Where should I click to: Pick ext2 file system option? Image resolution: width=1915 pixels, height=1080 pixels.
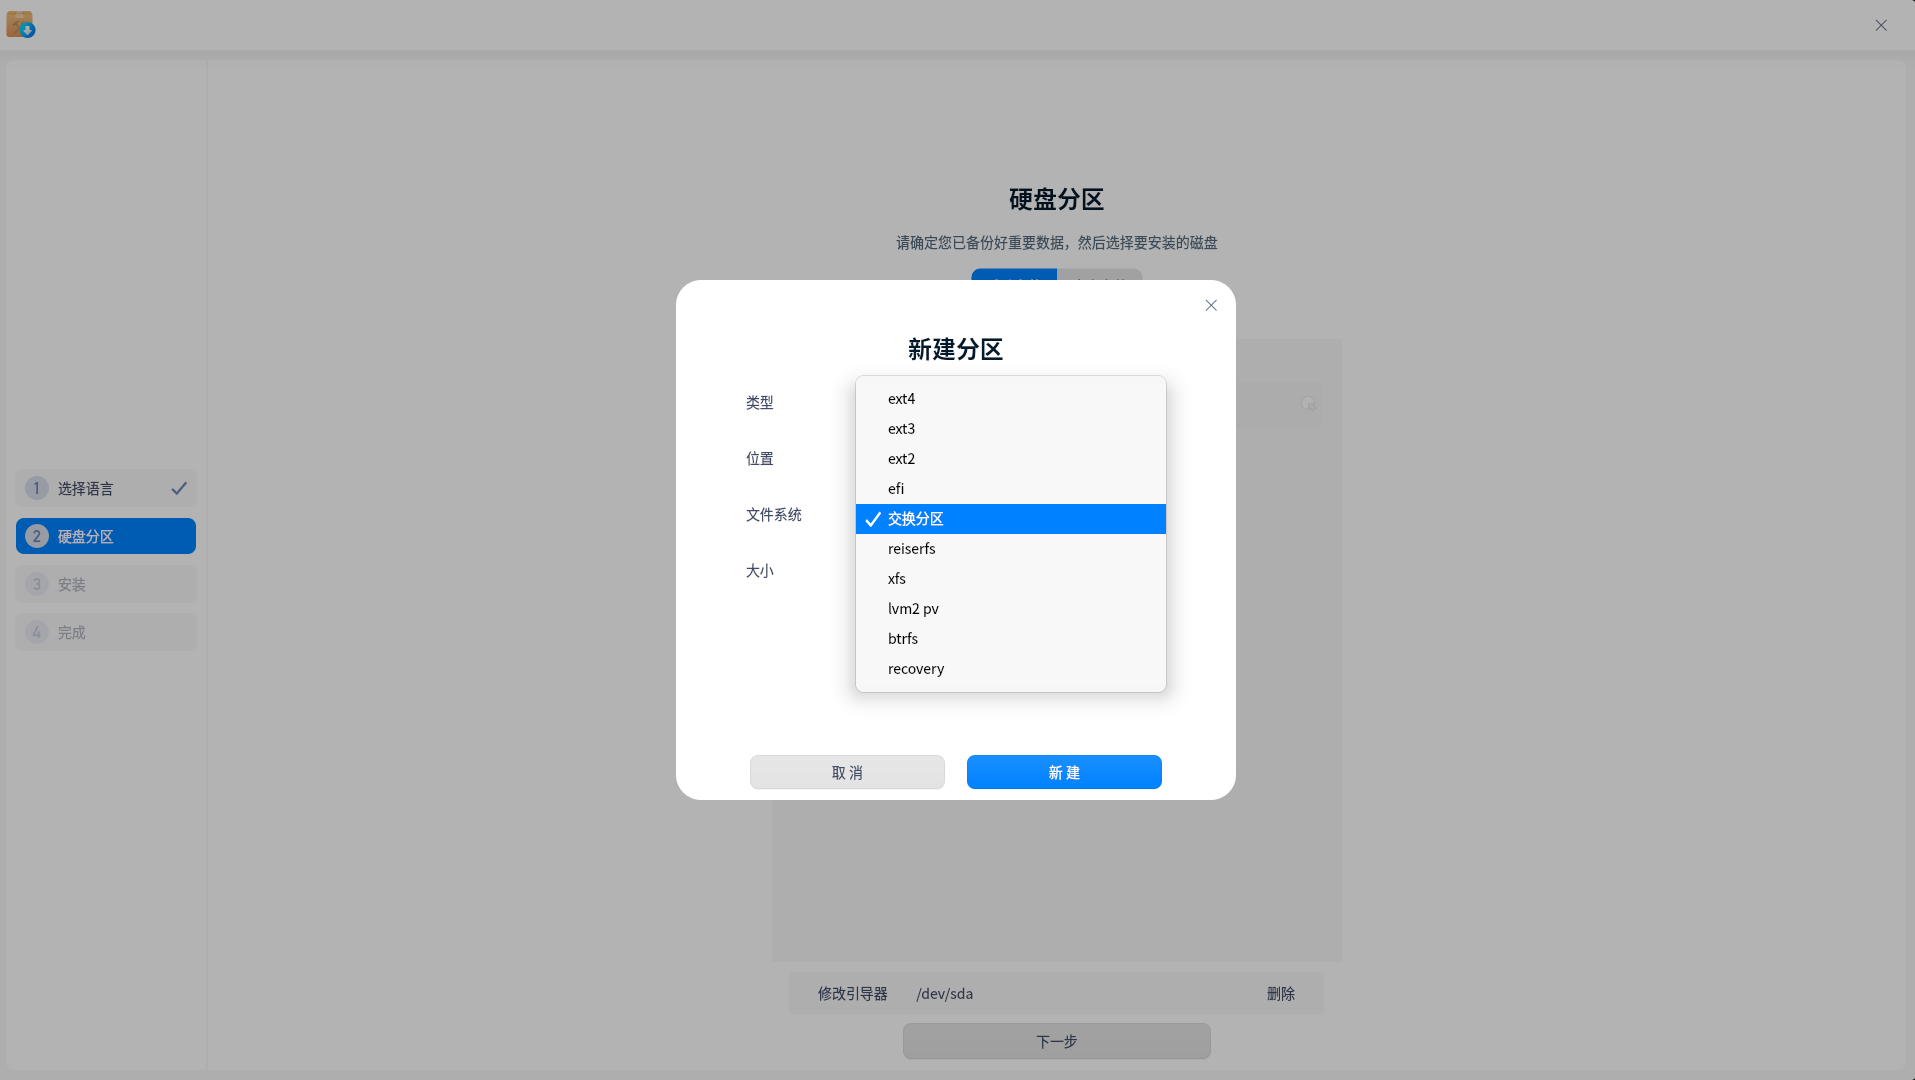[1010, 459]
